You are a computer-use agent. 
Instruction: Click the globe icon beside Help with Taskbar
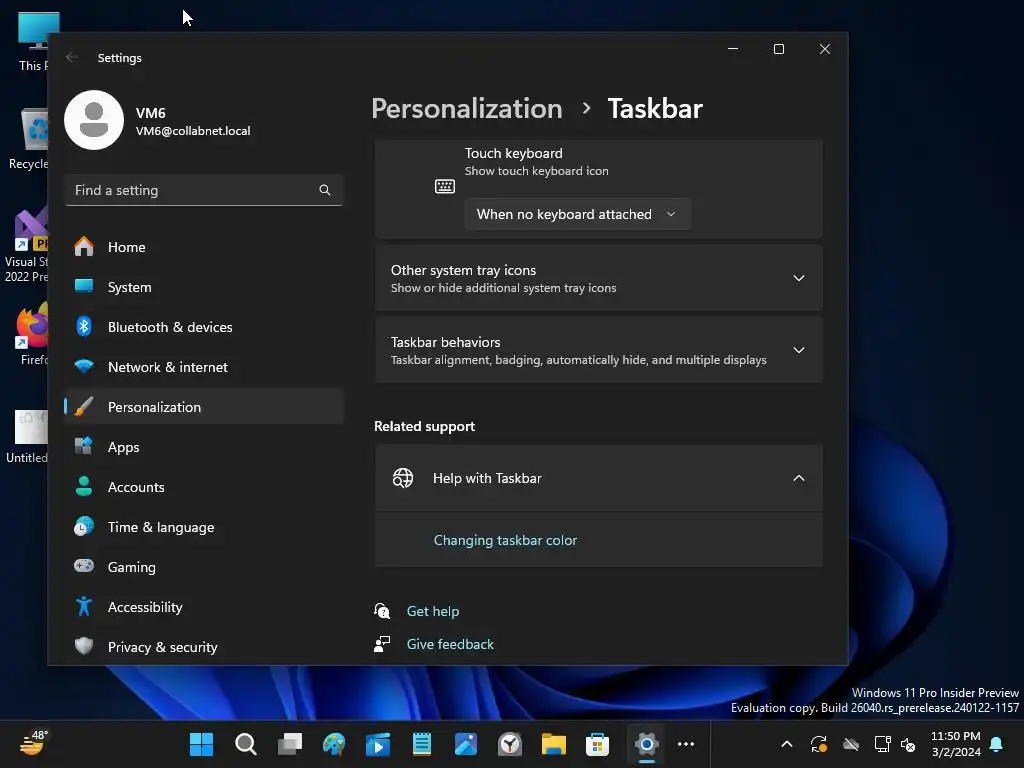coord(402,478)
